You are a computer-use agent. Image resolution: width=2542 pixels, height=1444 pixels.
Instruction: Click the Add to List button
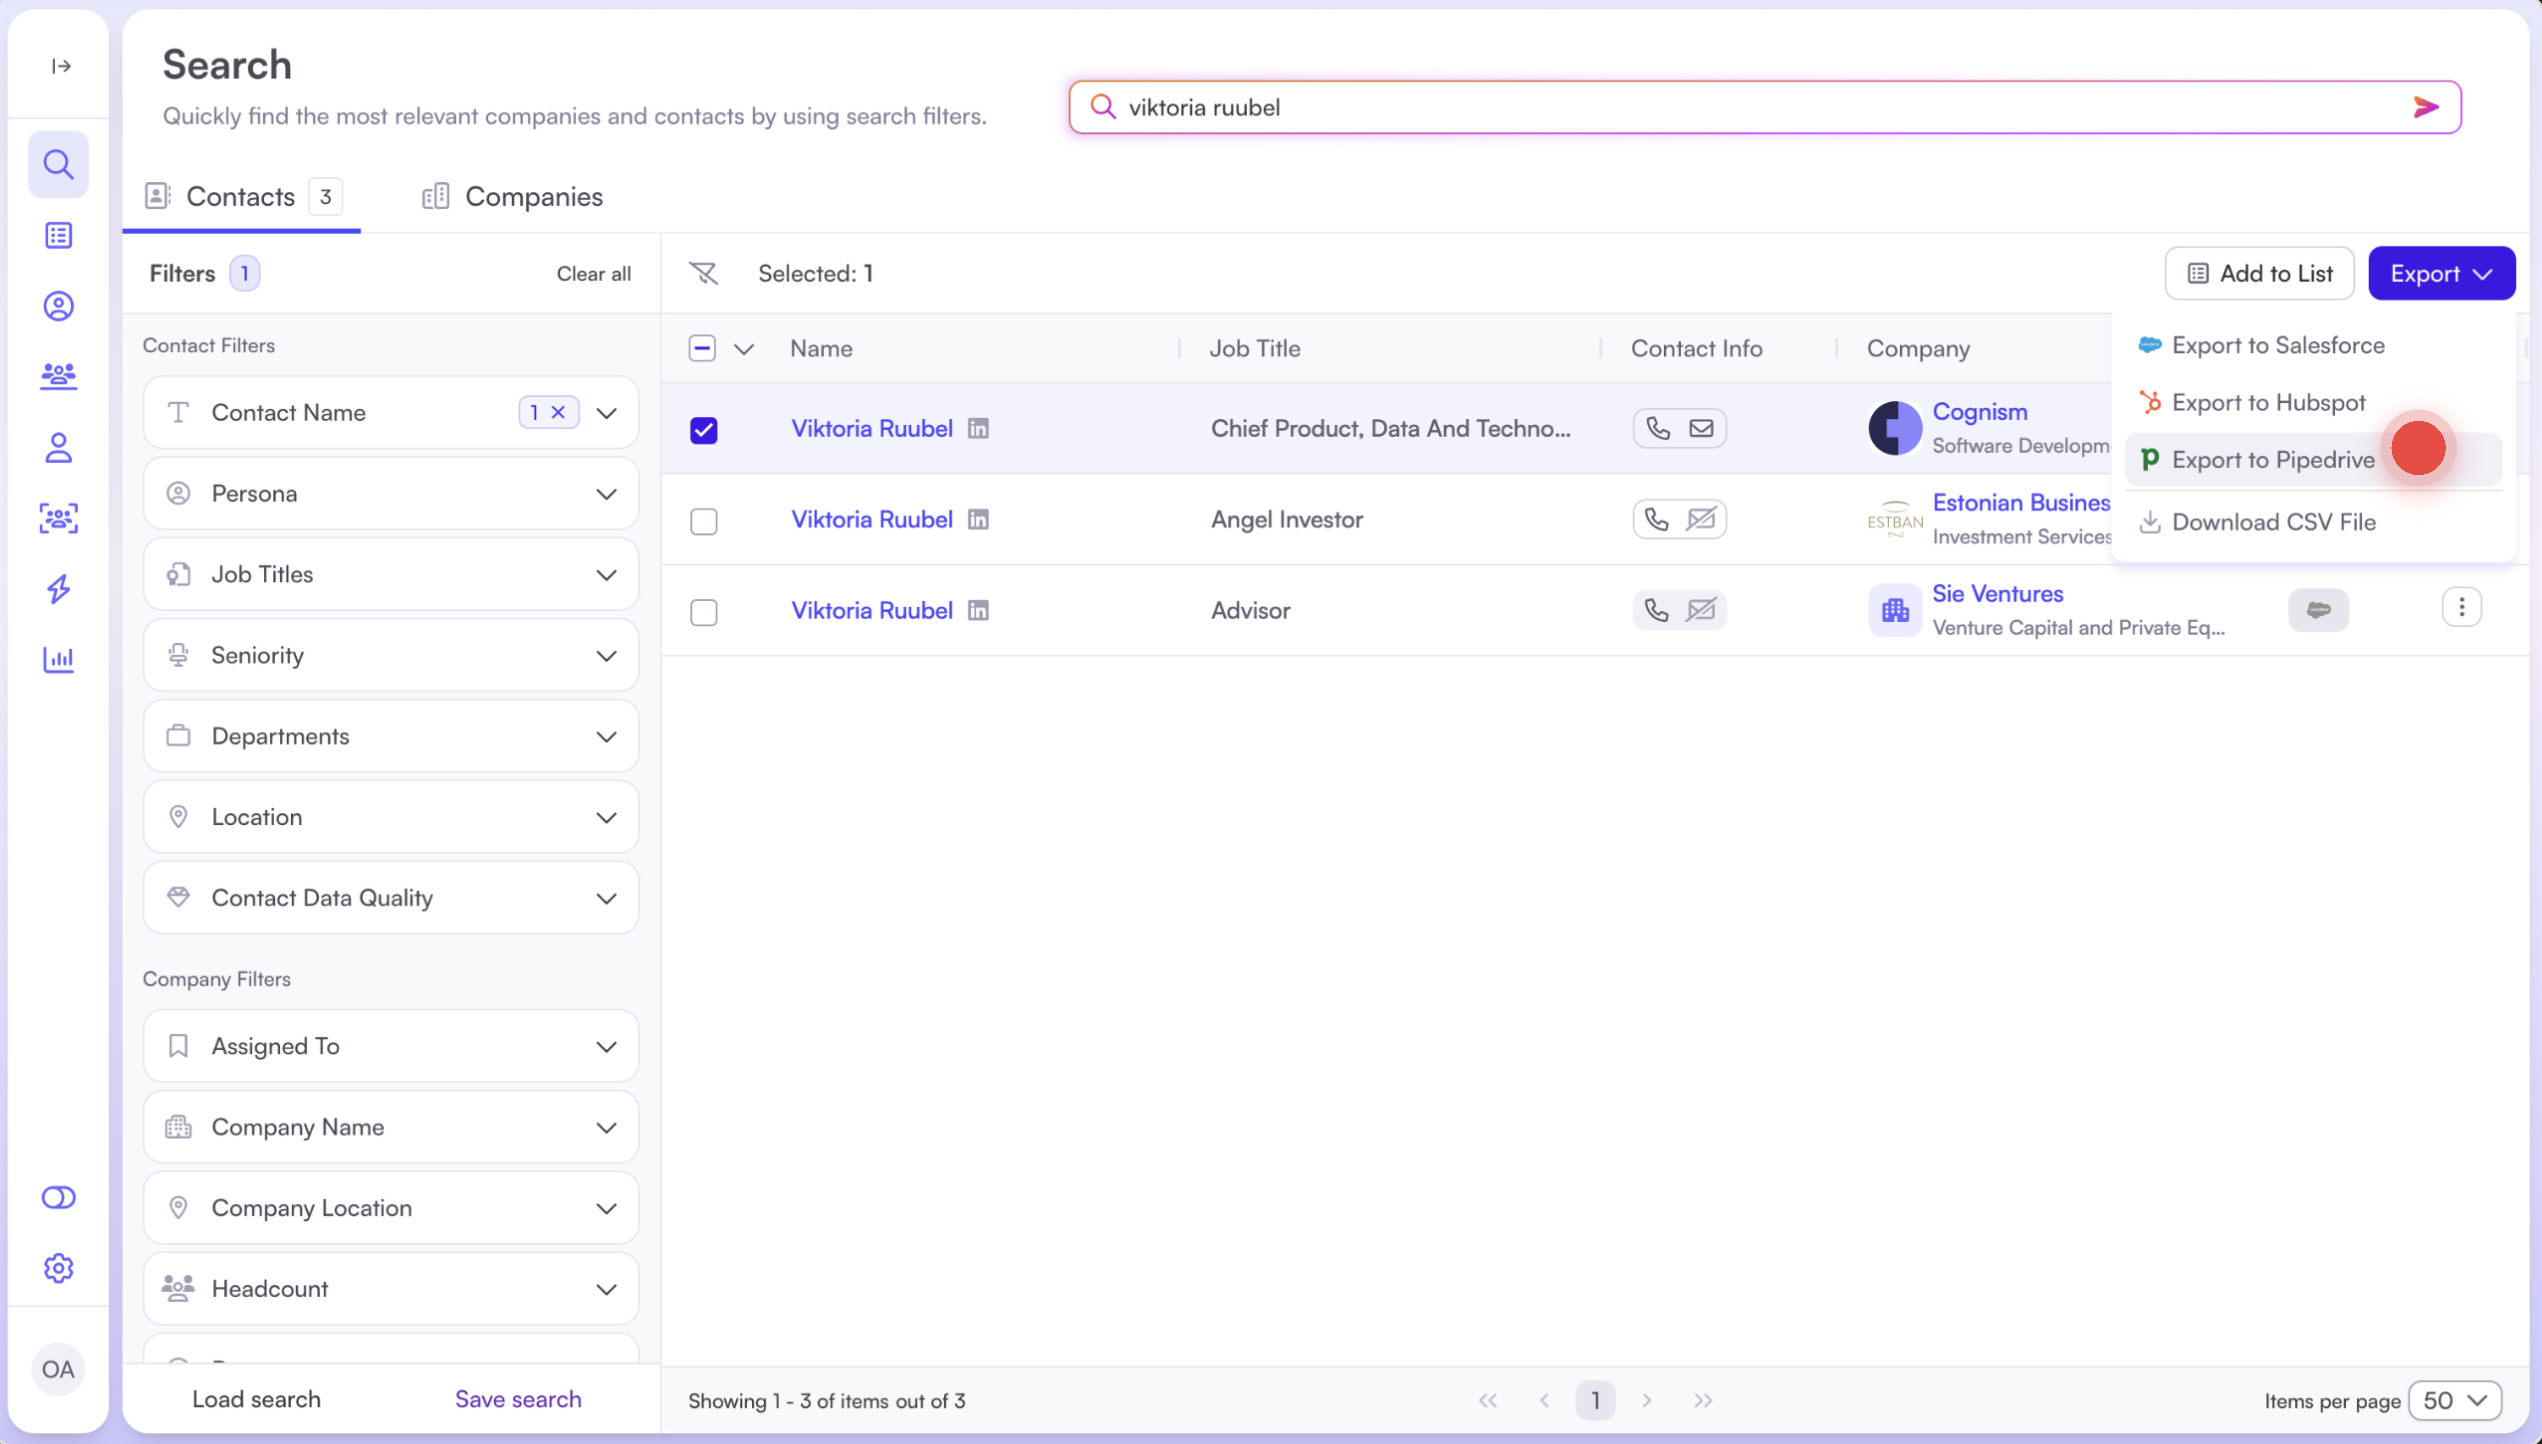[x=2259, y=273]
